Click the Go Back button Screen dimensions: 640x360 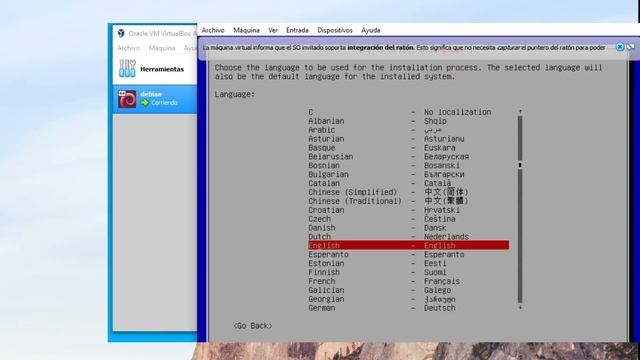[x=253, y=326]
